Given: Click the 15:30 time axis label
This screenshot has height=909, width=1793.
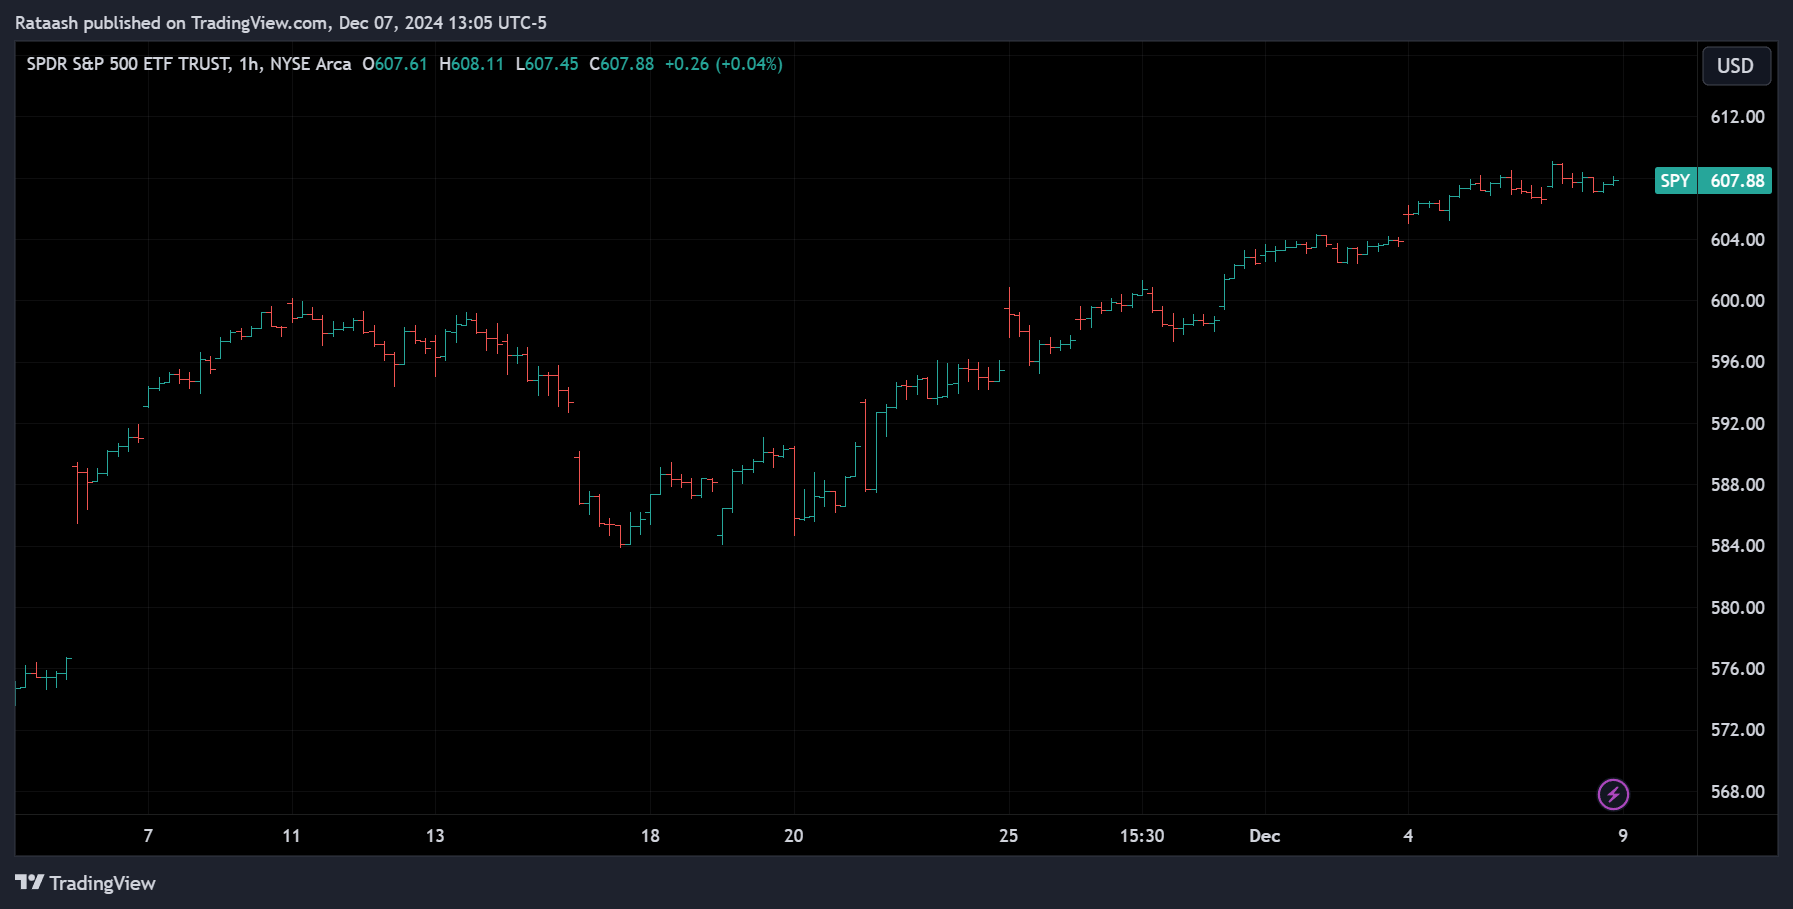Looking at the screenshot, I should [1142, 836].
